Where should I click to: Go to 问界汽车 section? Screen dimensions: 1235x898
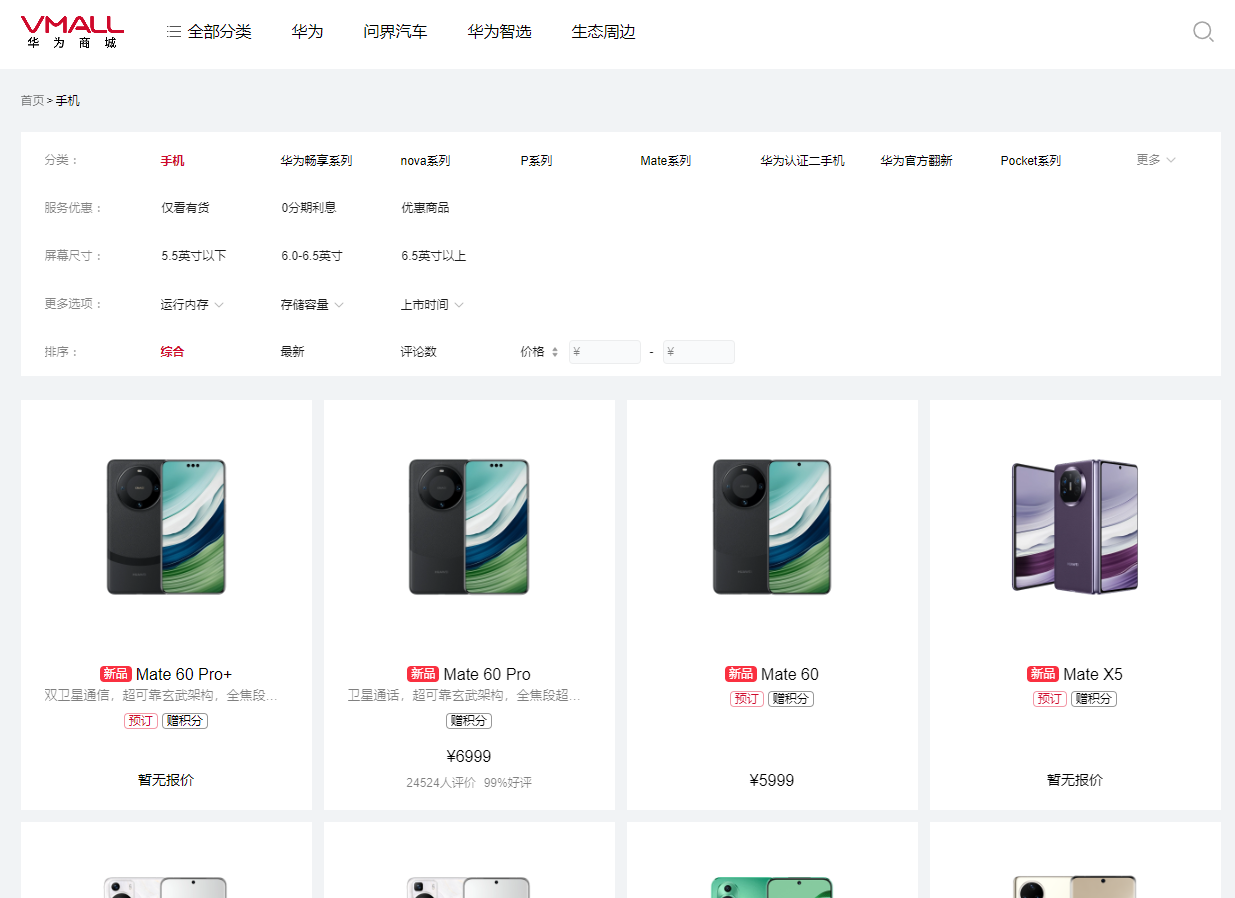395,32
